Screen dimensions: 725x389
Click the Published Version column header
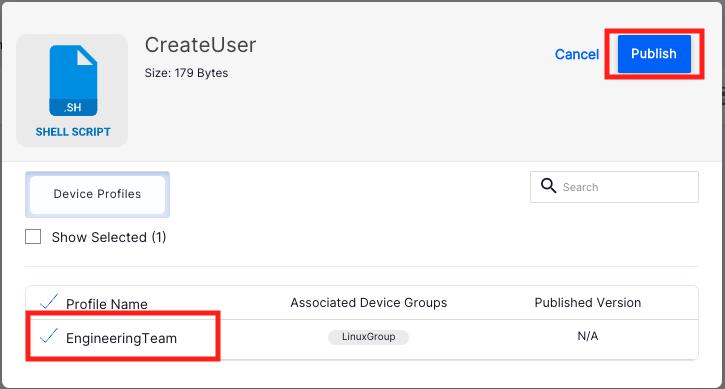tap(588, 303)
